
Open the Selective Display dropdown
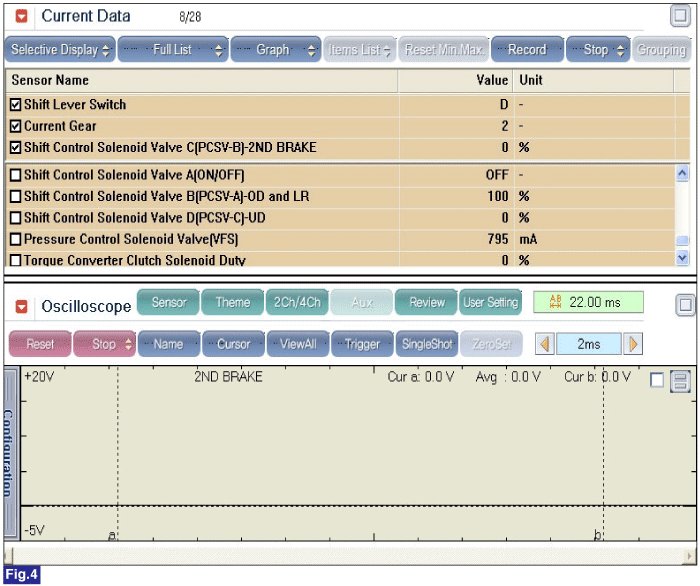coord(60,50)
